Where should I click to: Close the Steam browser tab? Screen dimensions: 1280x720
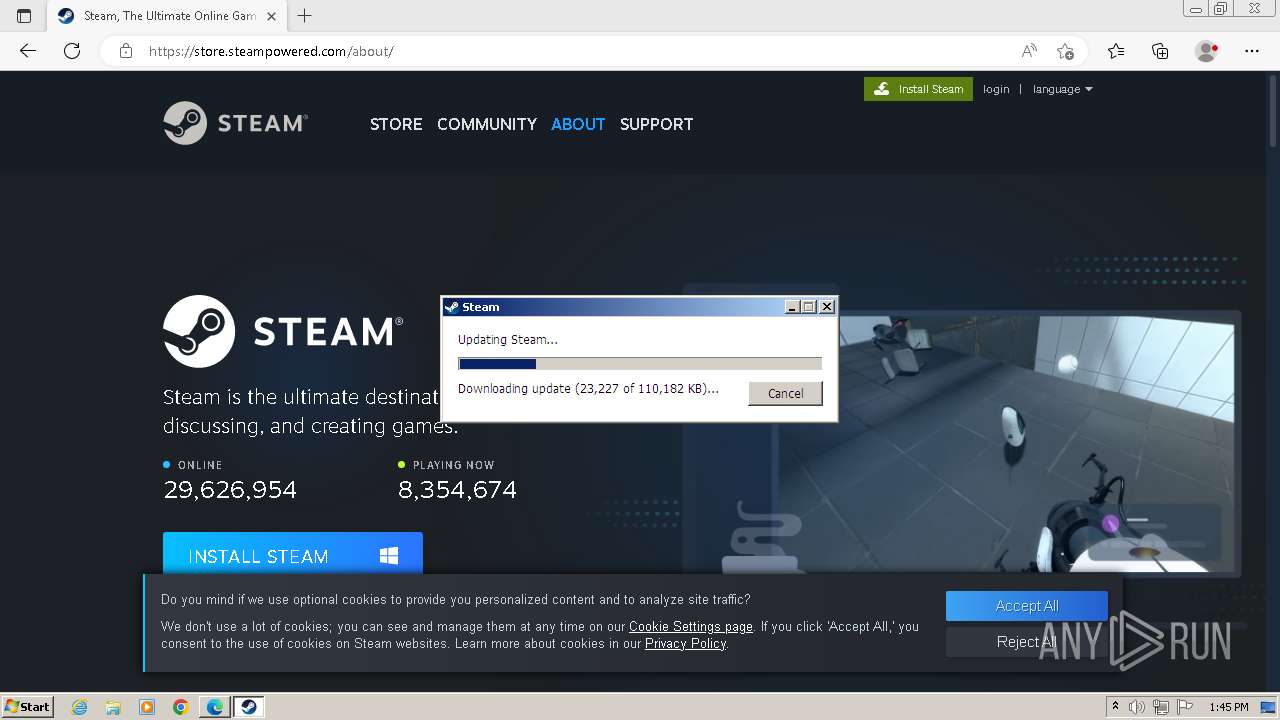271,16
